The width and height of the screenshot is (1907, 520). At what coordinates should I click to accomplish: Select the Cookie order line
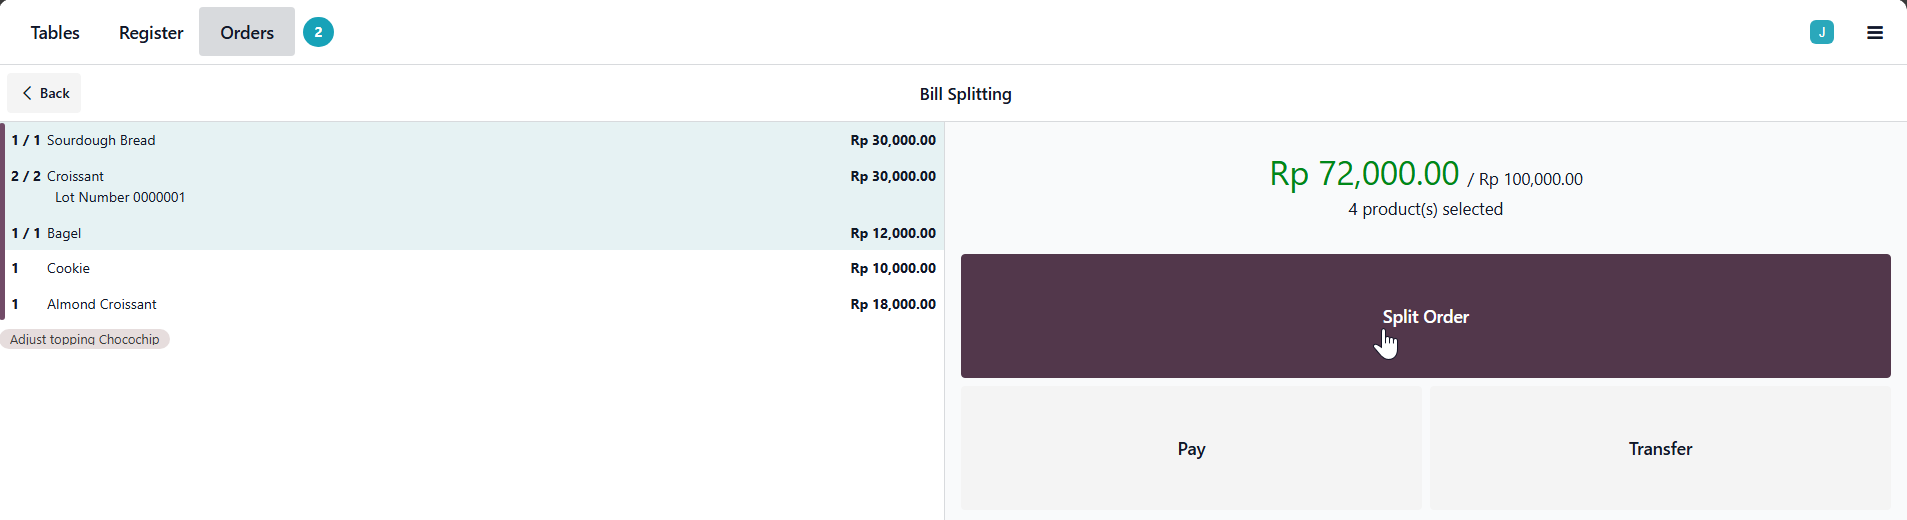tap(474, 268)
